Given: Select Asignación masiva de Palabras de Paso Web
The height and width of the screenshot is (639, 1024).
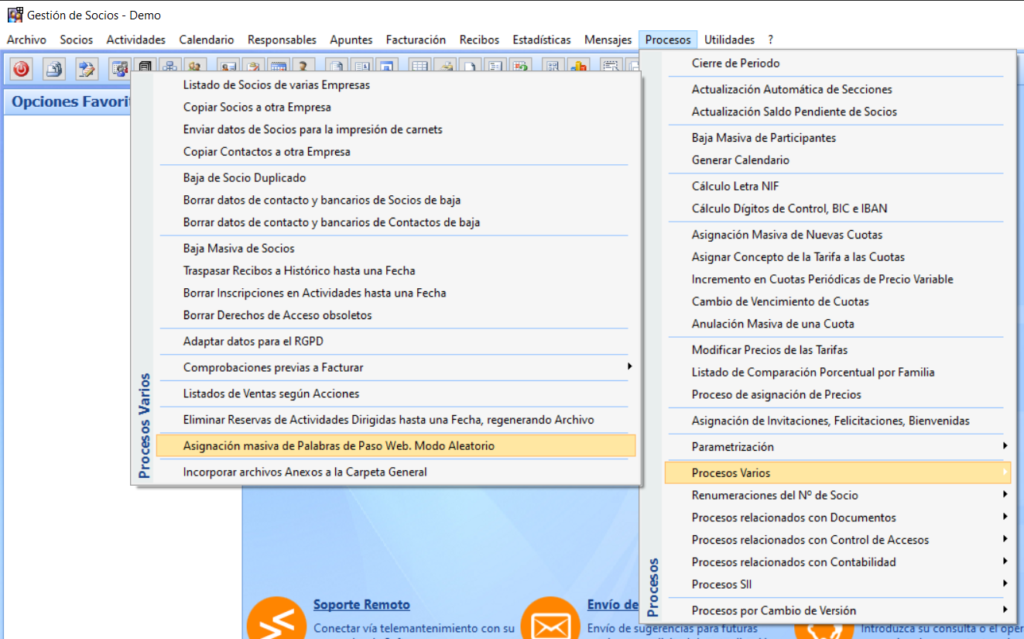Looking at the screenshot, I should pos(338,446).
